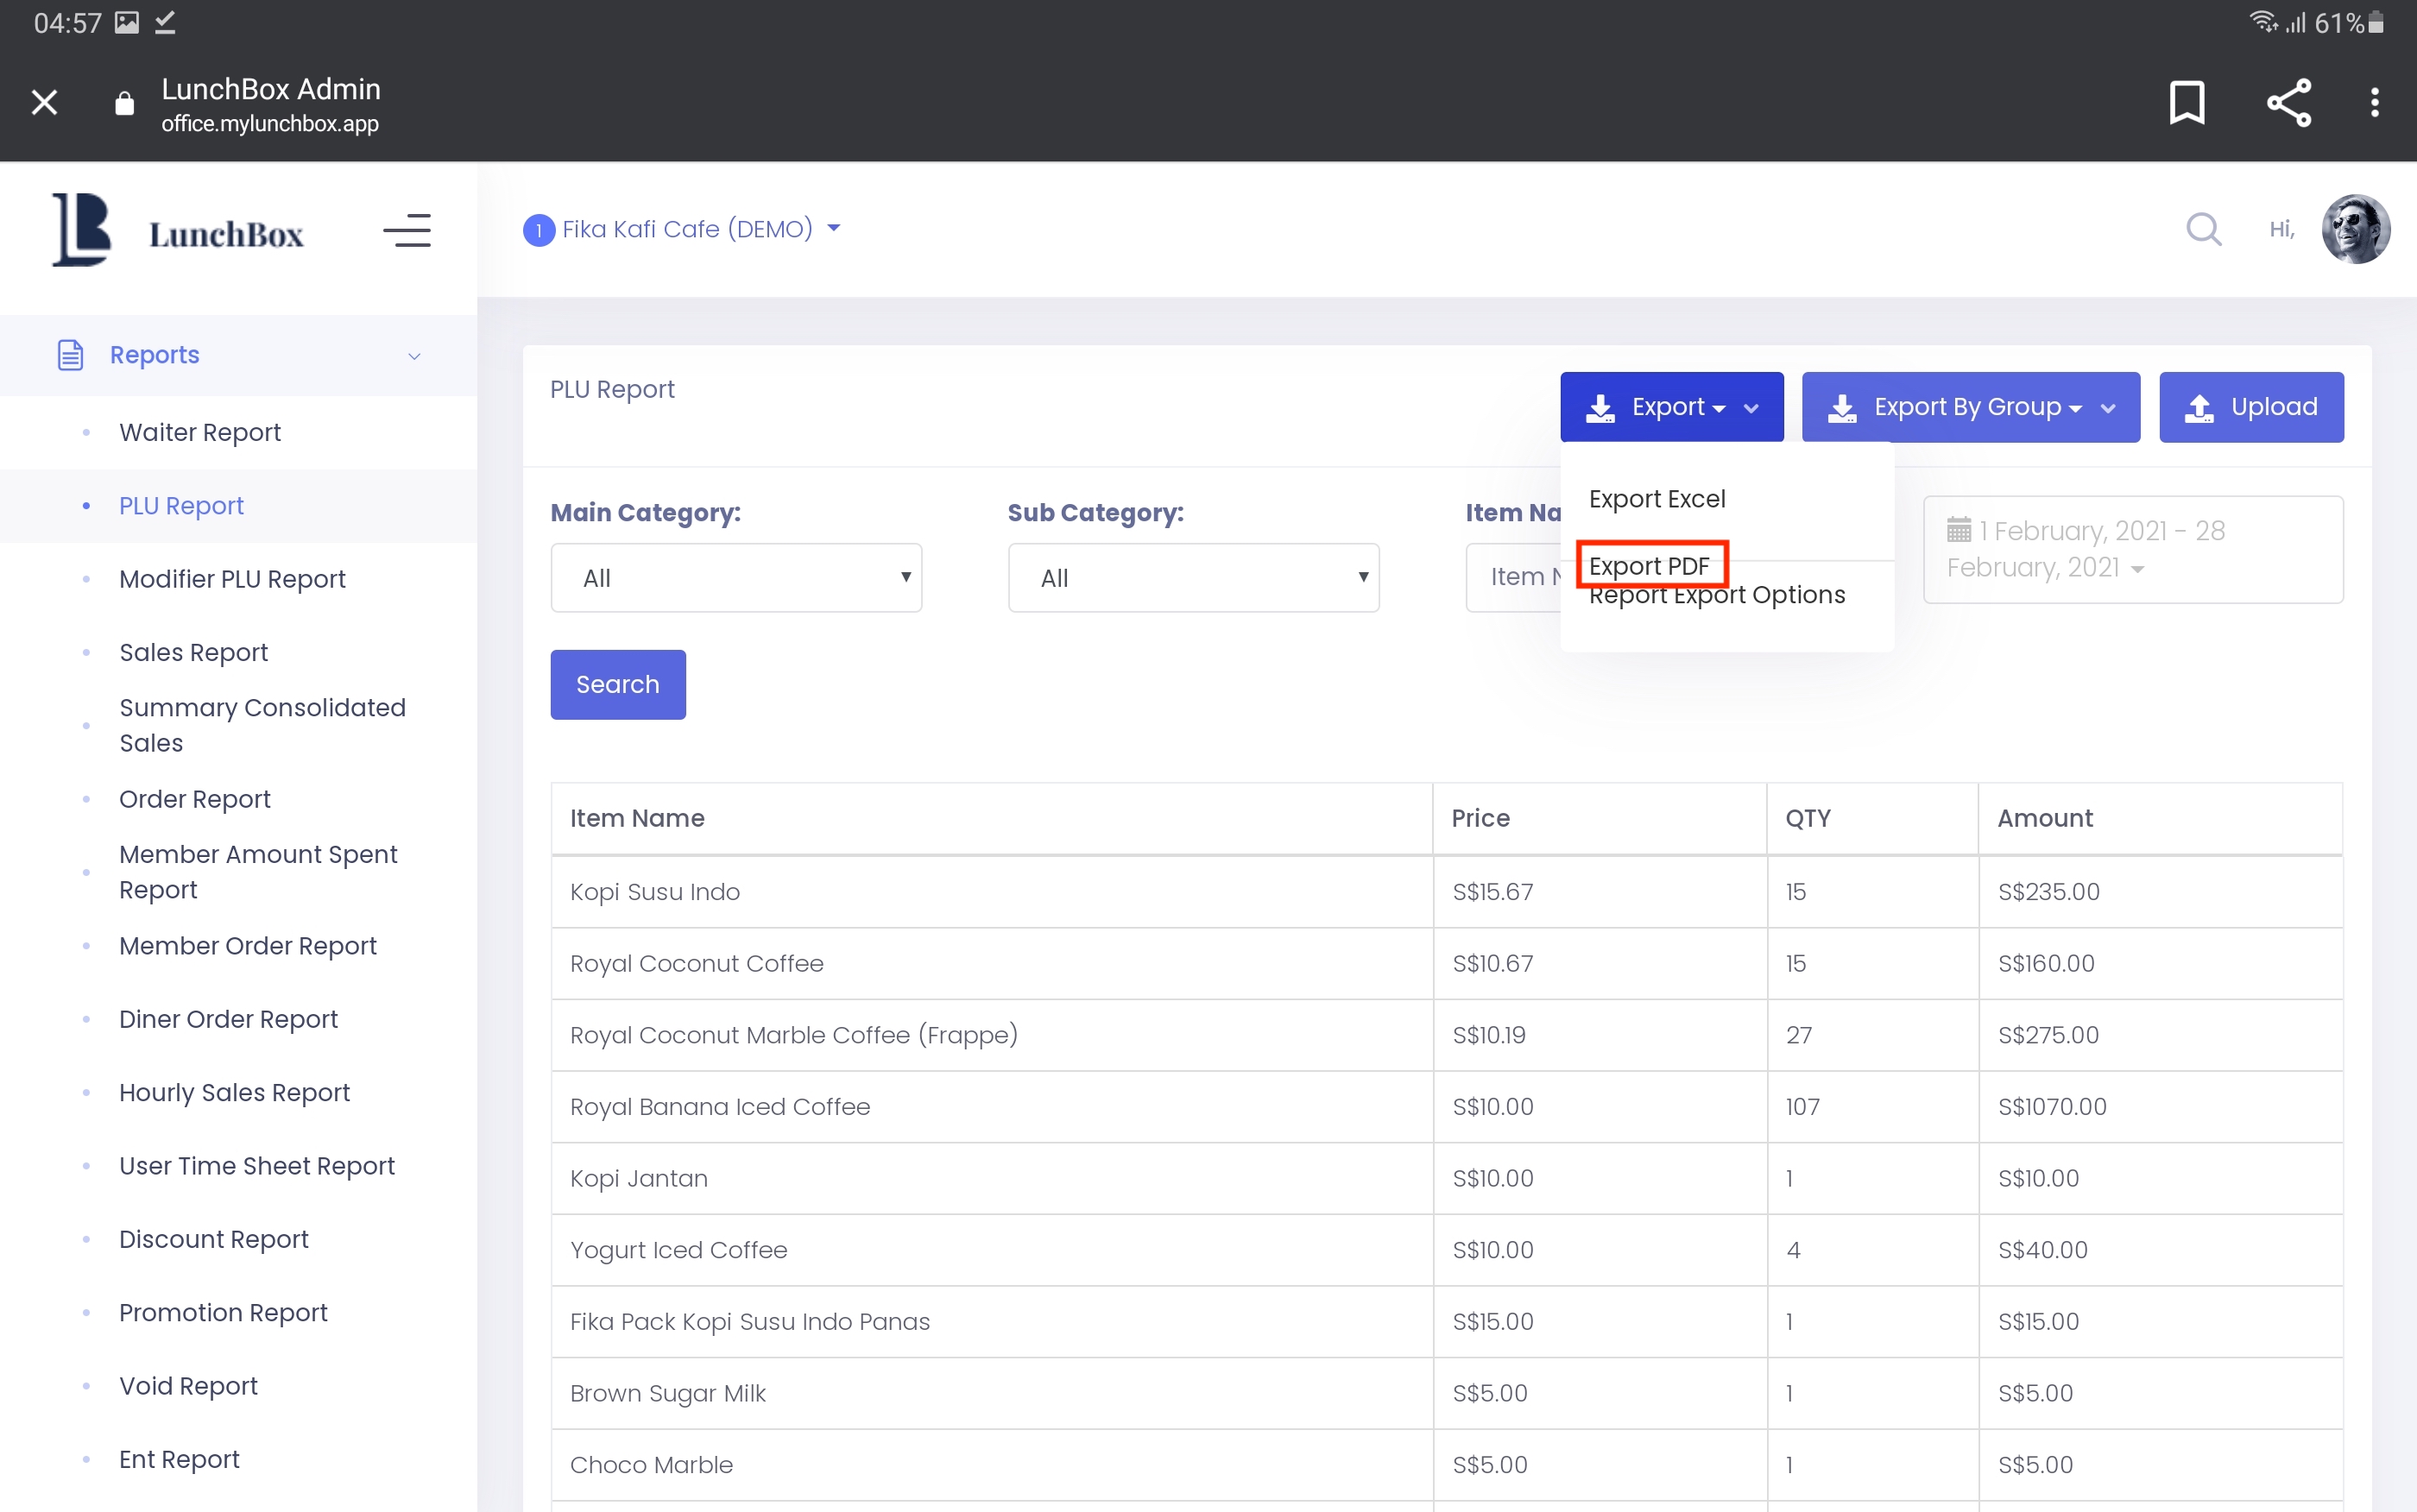Click the Upload button
This screenshot has width=2417, height=1512.
point(2250,407)
